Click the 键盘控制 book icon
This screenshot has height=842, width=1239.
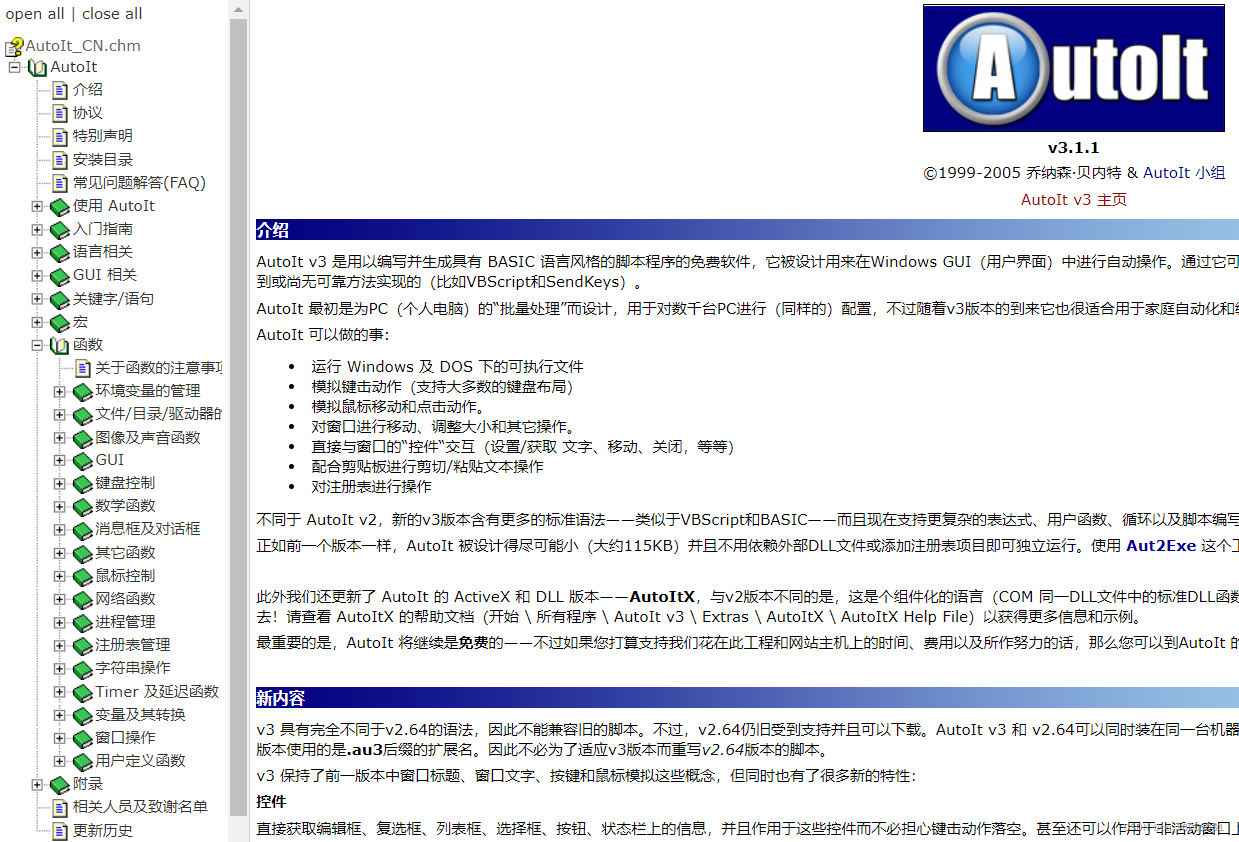pyautogui.click(x=82, y=483)
